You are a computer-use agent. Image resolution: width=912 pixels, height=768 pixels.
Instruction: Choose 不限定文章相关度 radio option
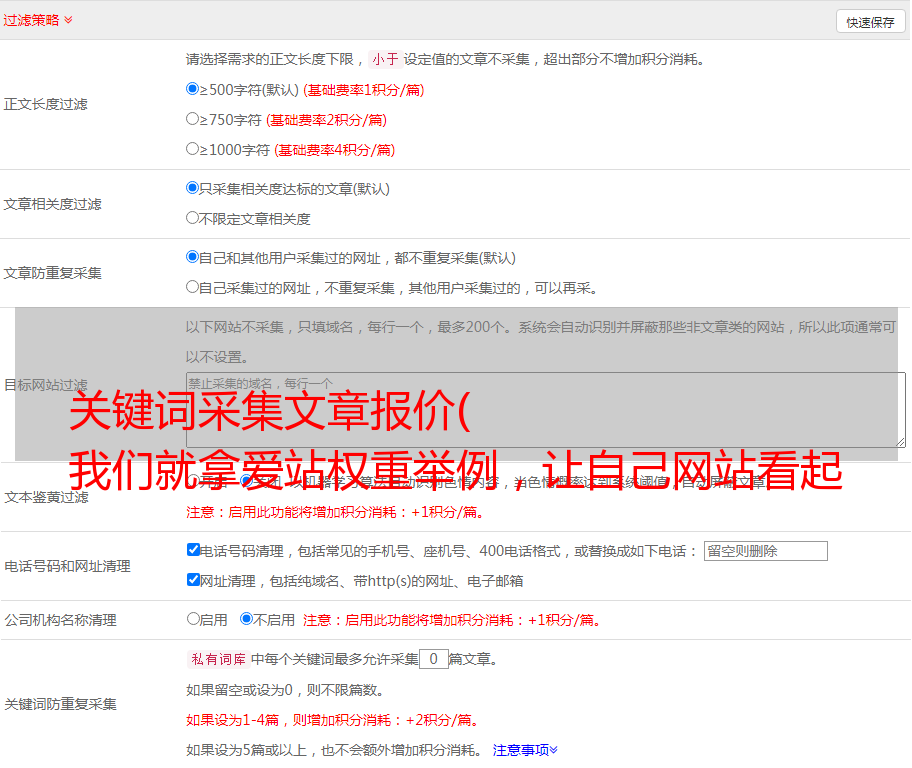click(192, 218)
